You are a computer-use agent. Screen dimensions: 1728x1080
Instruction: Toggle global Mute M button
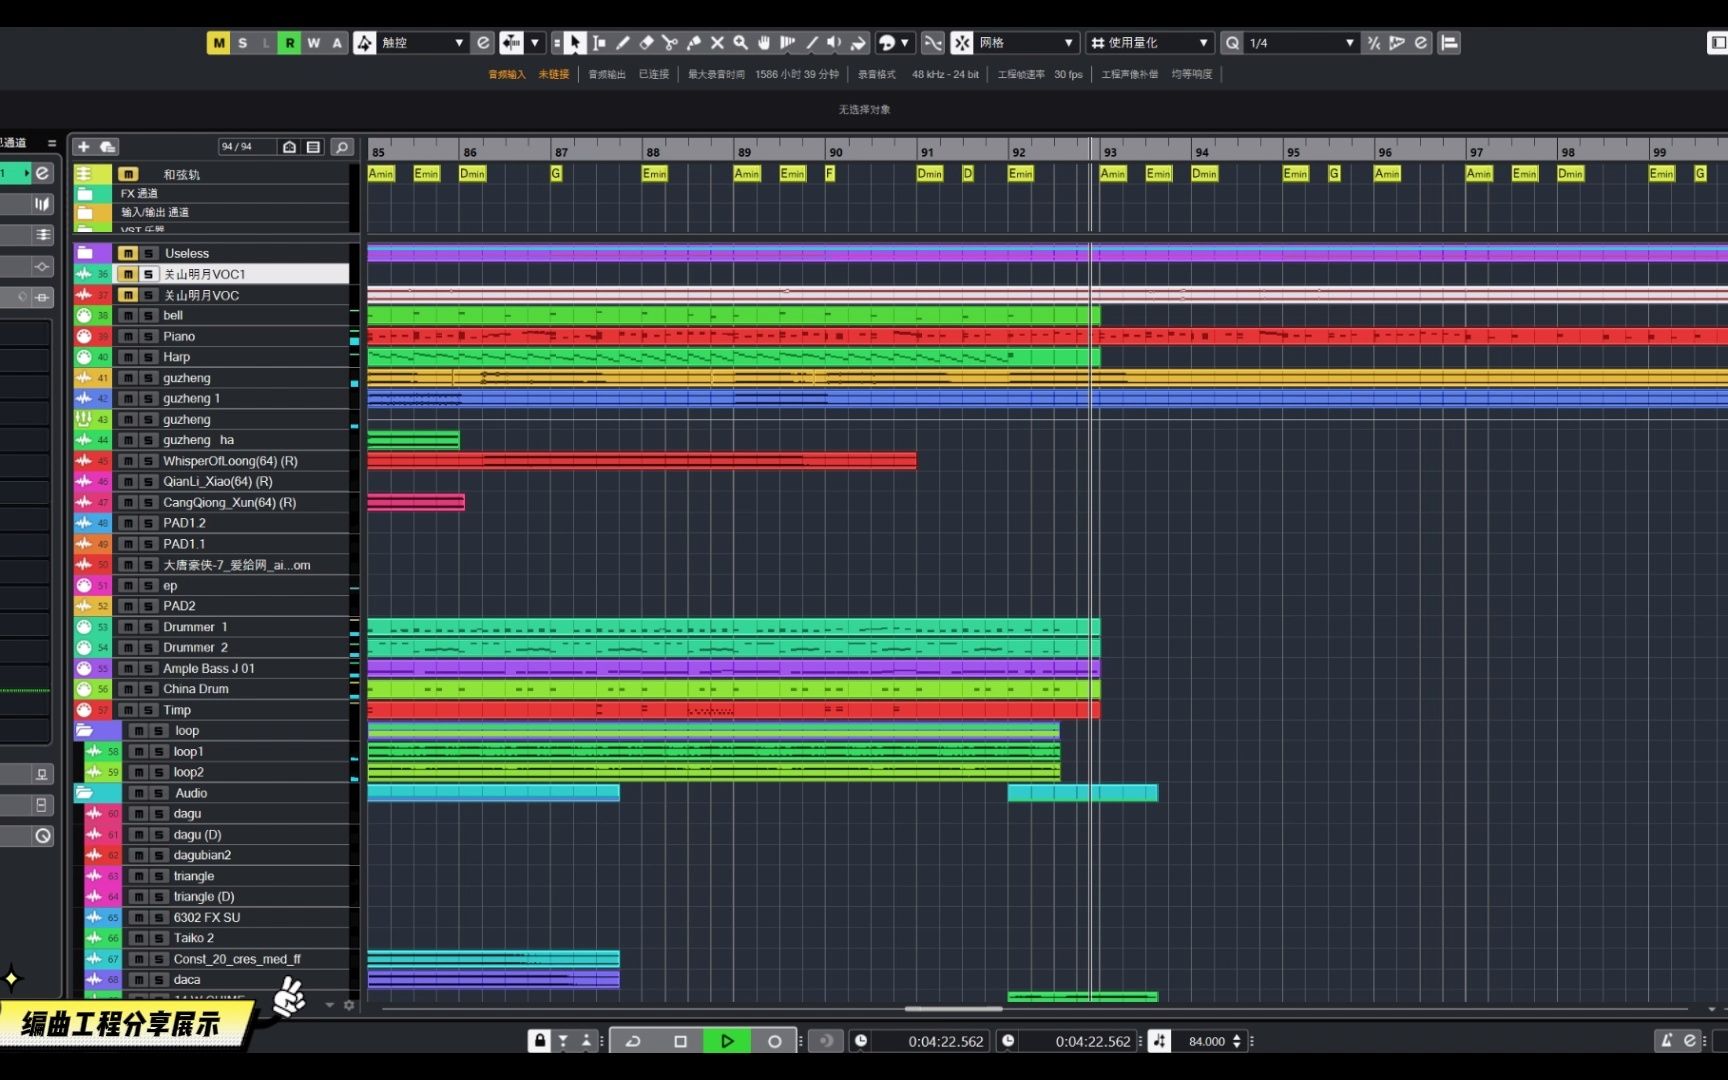(x=218, y=43)
